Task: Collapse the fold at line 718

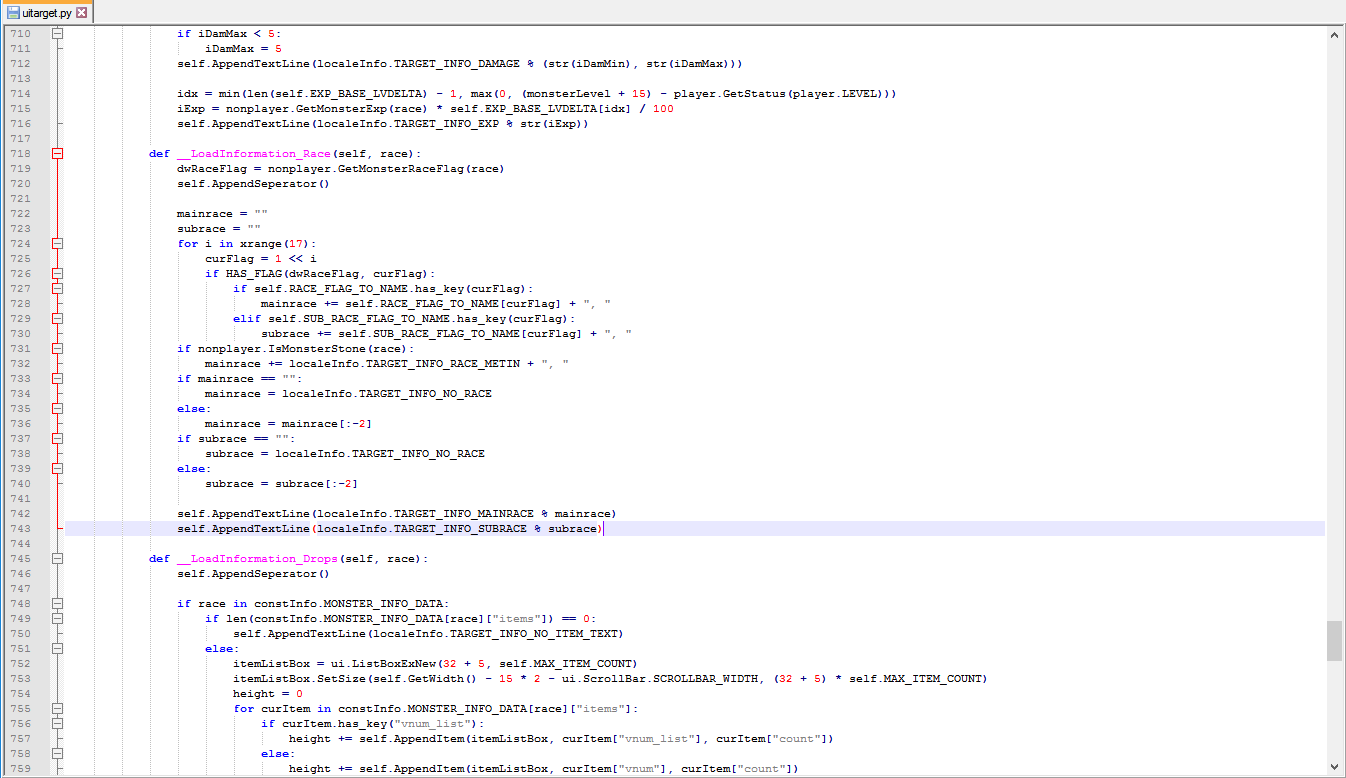Action: click(57, 154)
